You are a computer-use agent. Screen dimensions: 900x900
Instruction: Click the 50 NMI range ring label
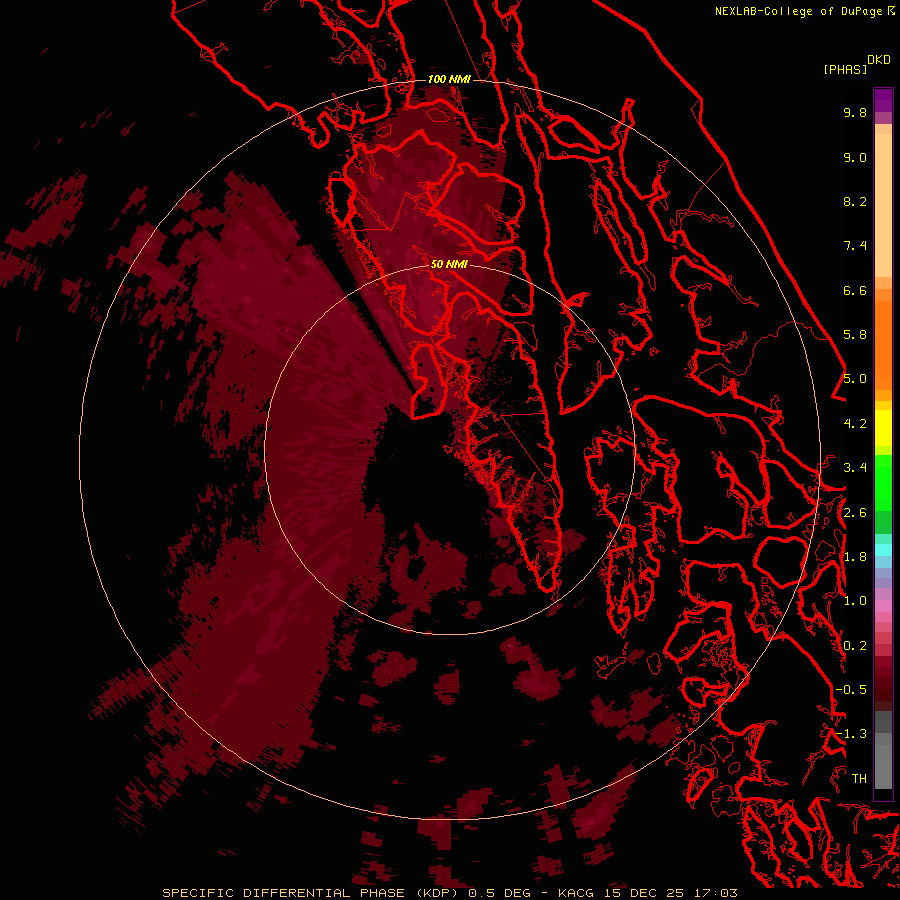(x=449, y=264)
